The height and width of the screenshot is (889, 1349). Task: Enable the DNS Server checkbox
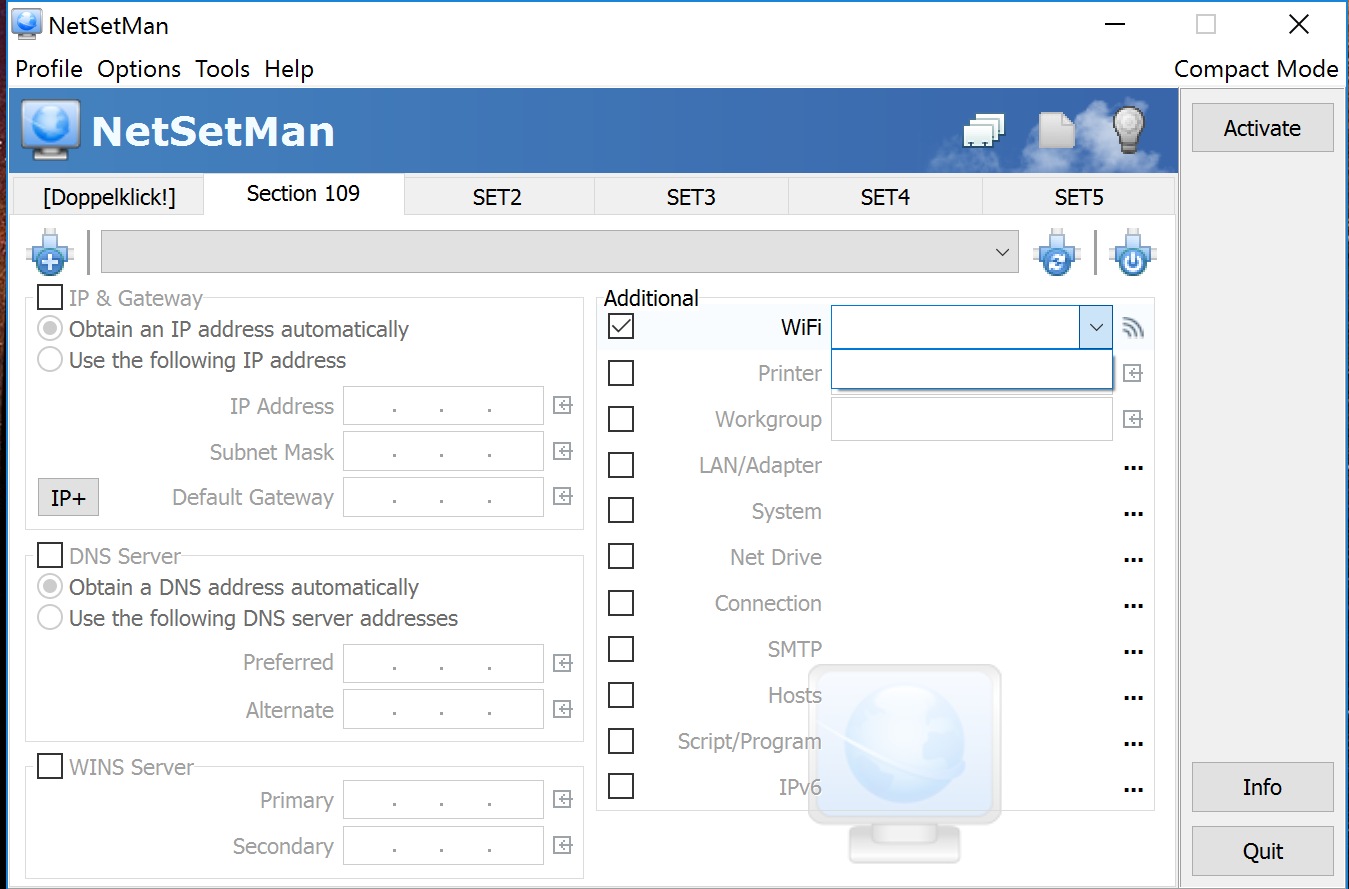tap(49, 555)
